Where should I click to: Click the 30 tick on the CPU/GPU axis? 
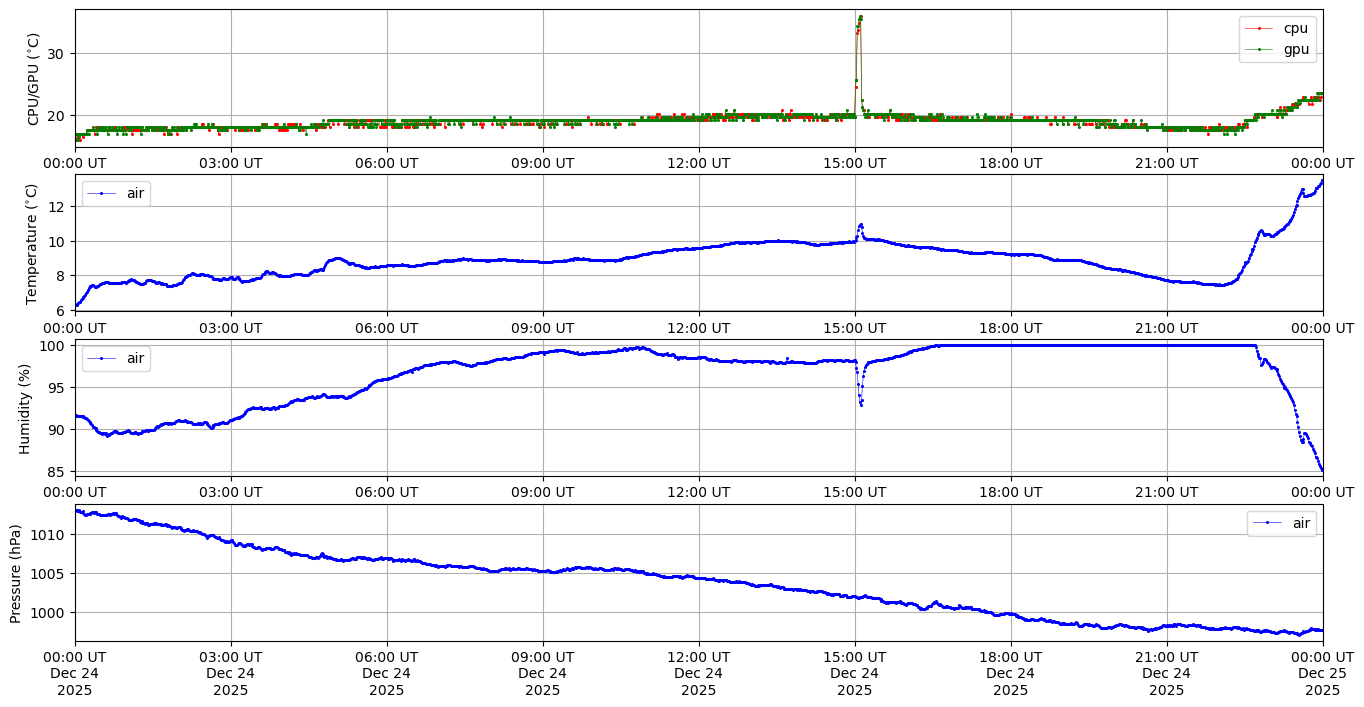tap(57, 54)
